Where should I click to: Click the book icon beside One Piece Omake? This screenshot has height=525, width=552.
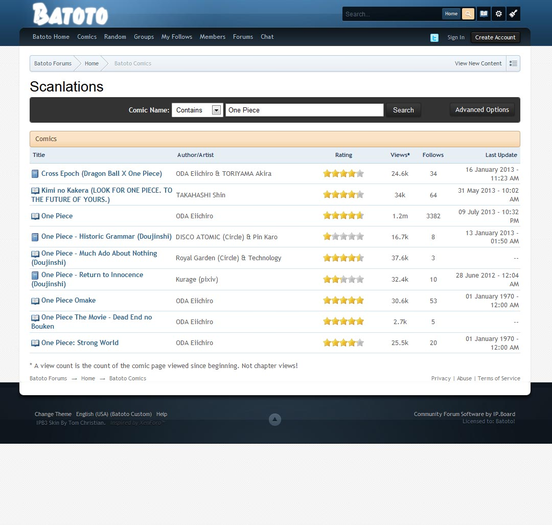[x=35, y=301]
